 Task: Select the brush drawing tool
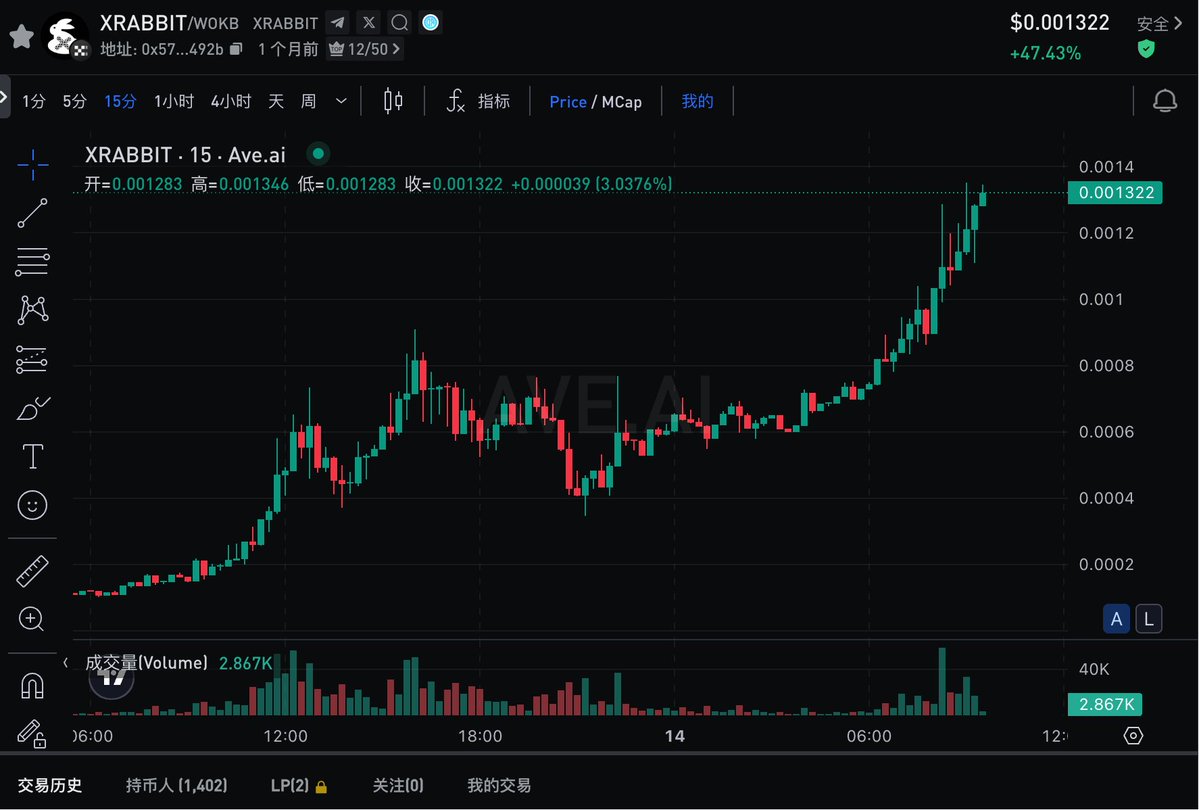click(x=32, y=408)
